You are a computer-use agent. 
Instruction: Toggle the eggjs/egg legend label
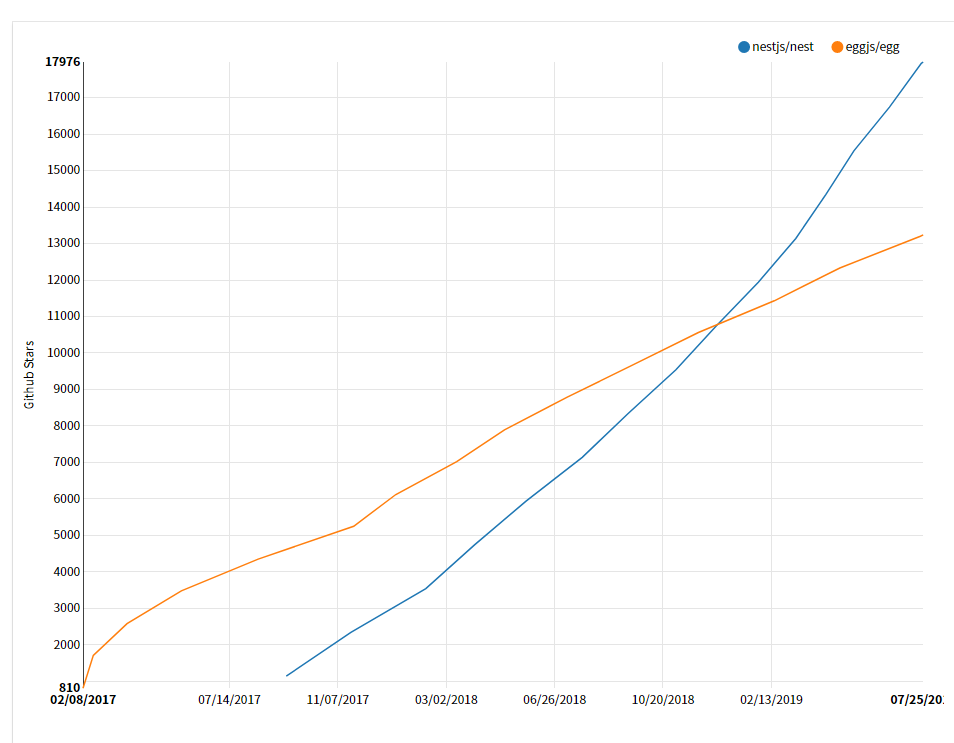tap(872, 47)
